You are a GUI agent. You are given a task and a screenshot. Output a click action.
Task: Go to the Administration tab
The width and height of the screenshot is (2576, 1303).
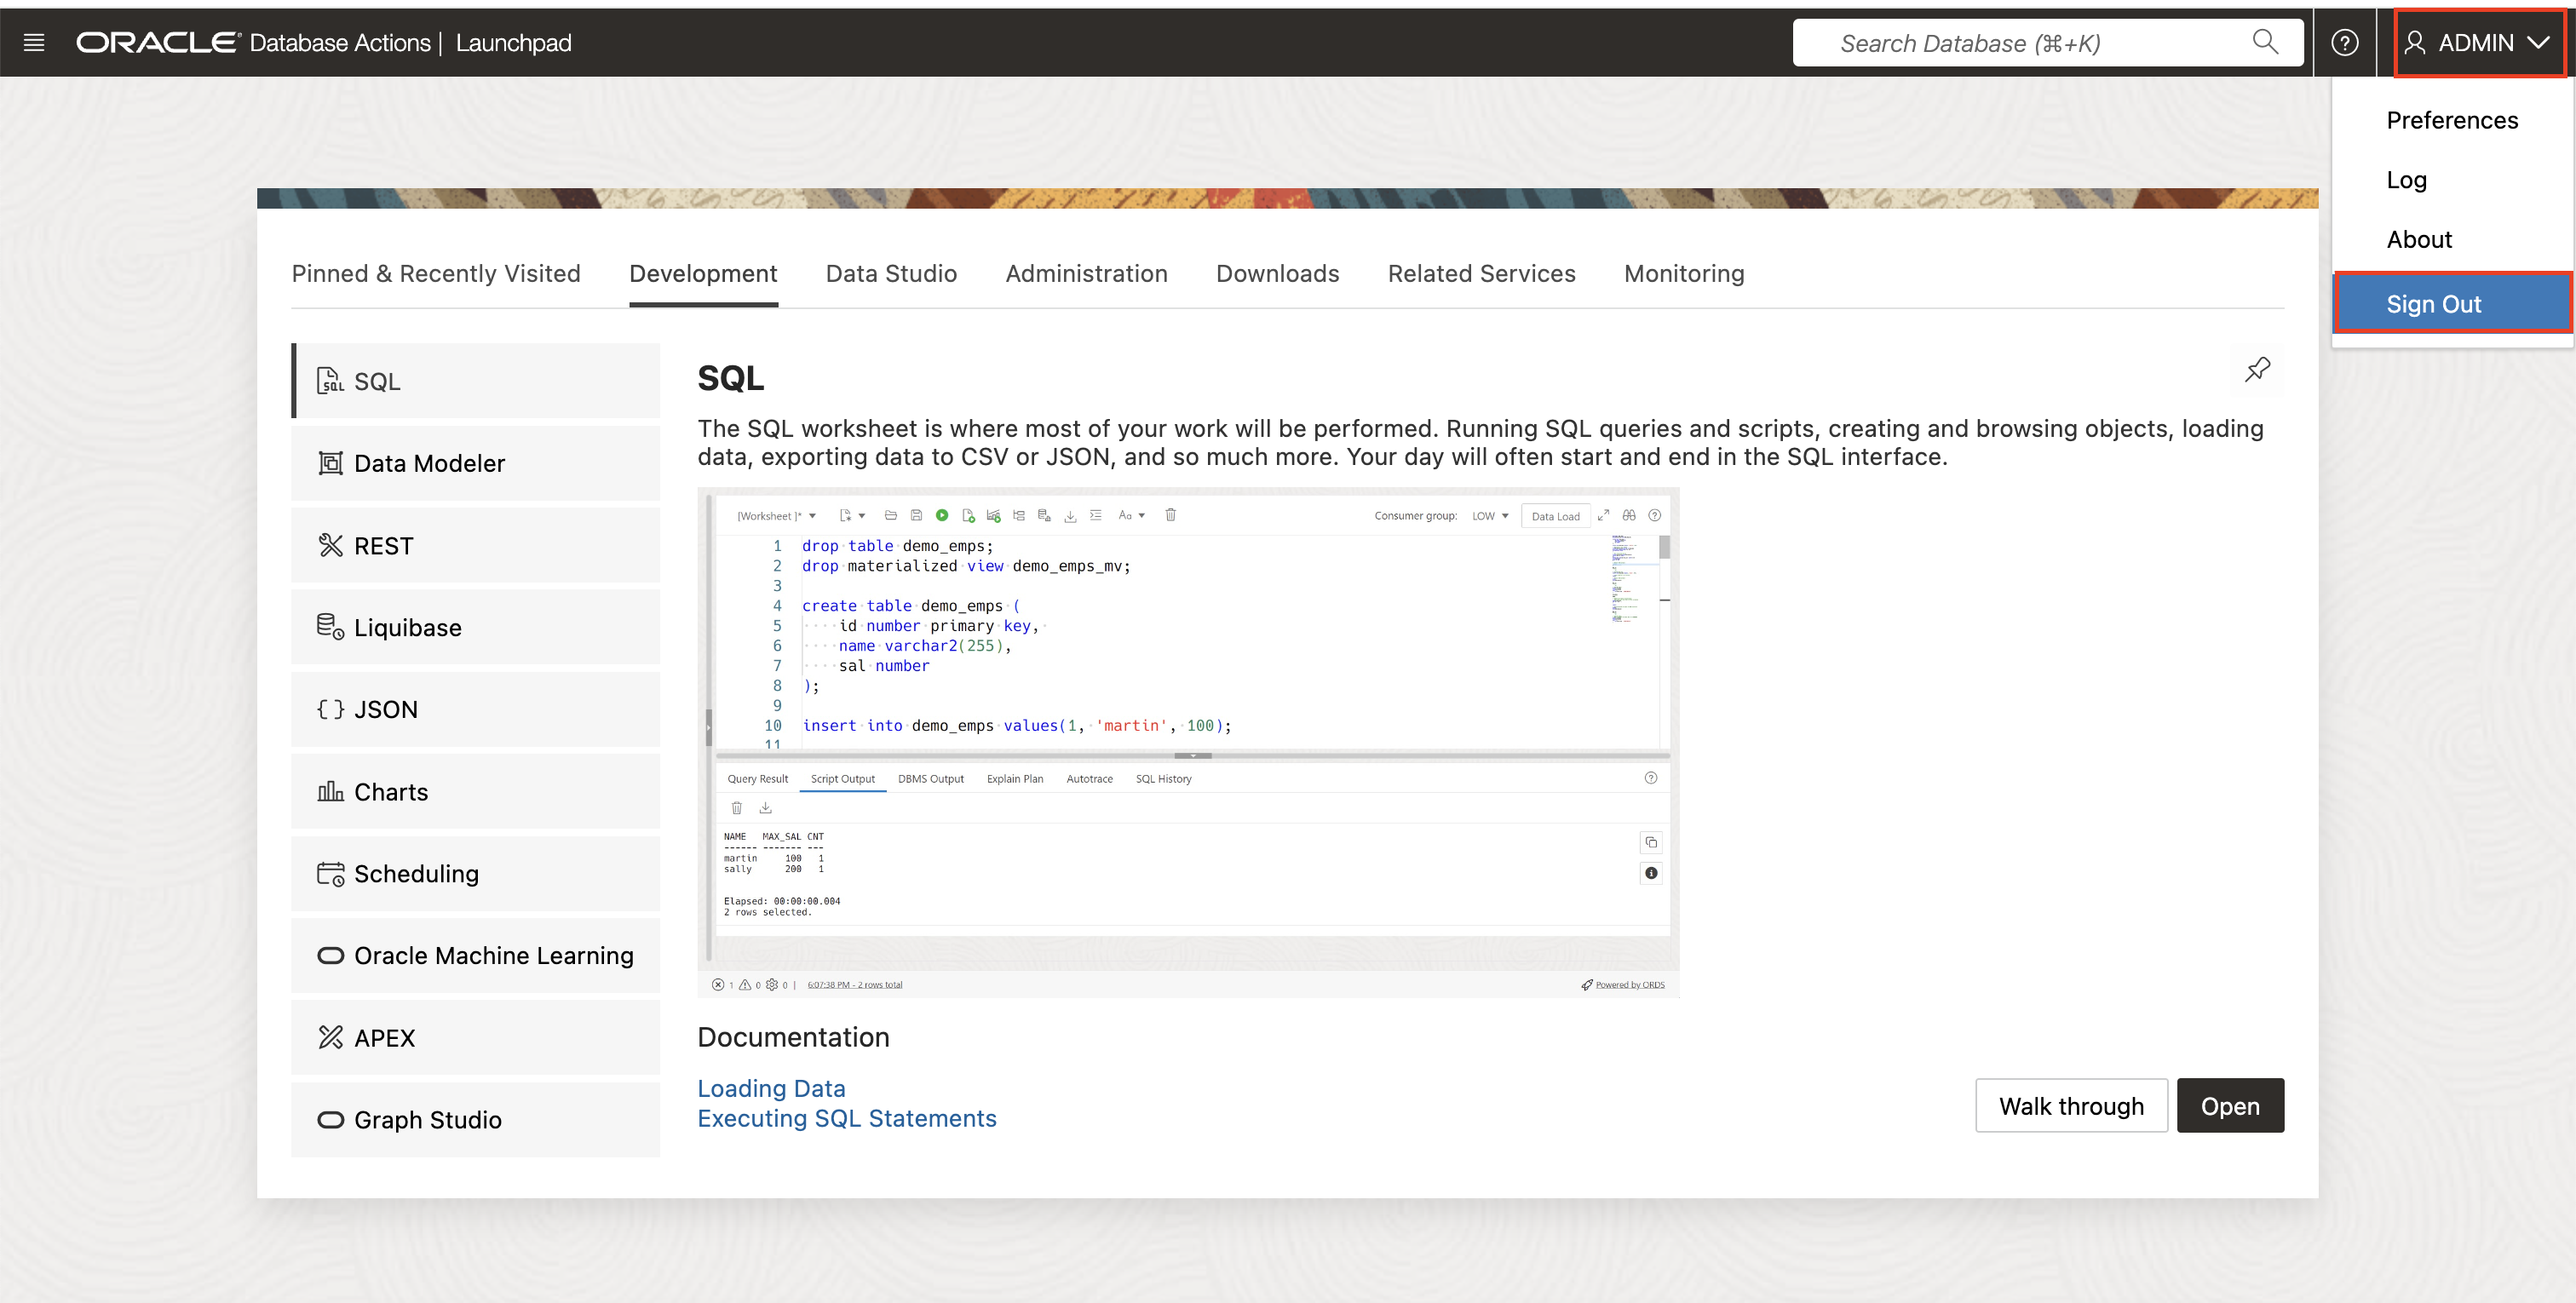pos(1086,274)
